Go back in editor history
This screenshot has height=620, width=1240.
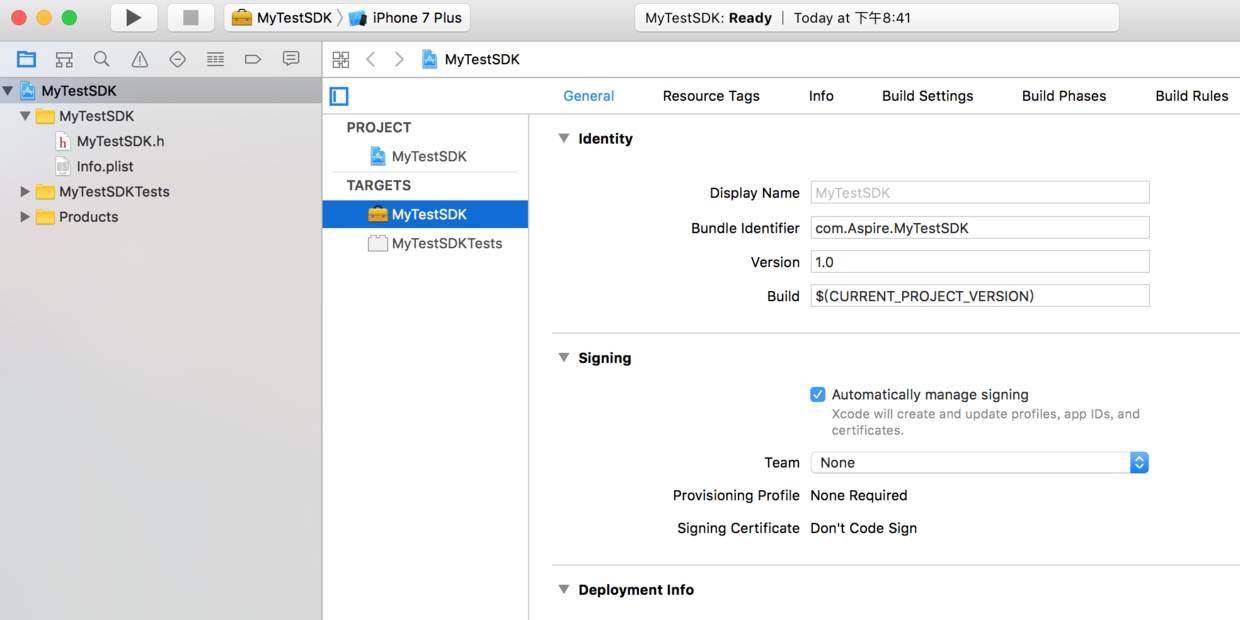(370, 59)
